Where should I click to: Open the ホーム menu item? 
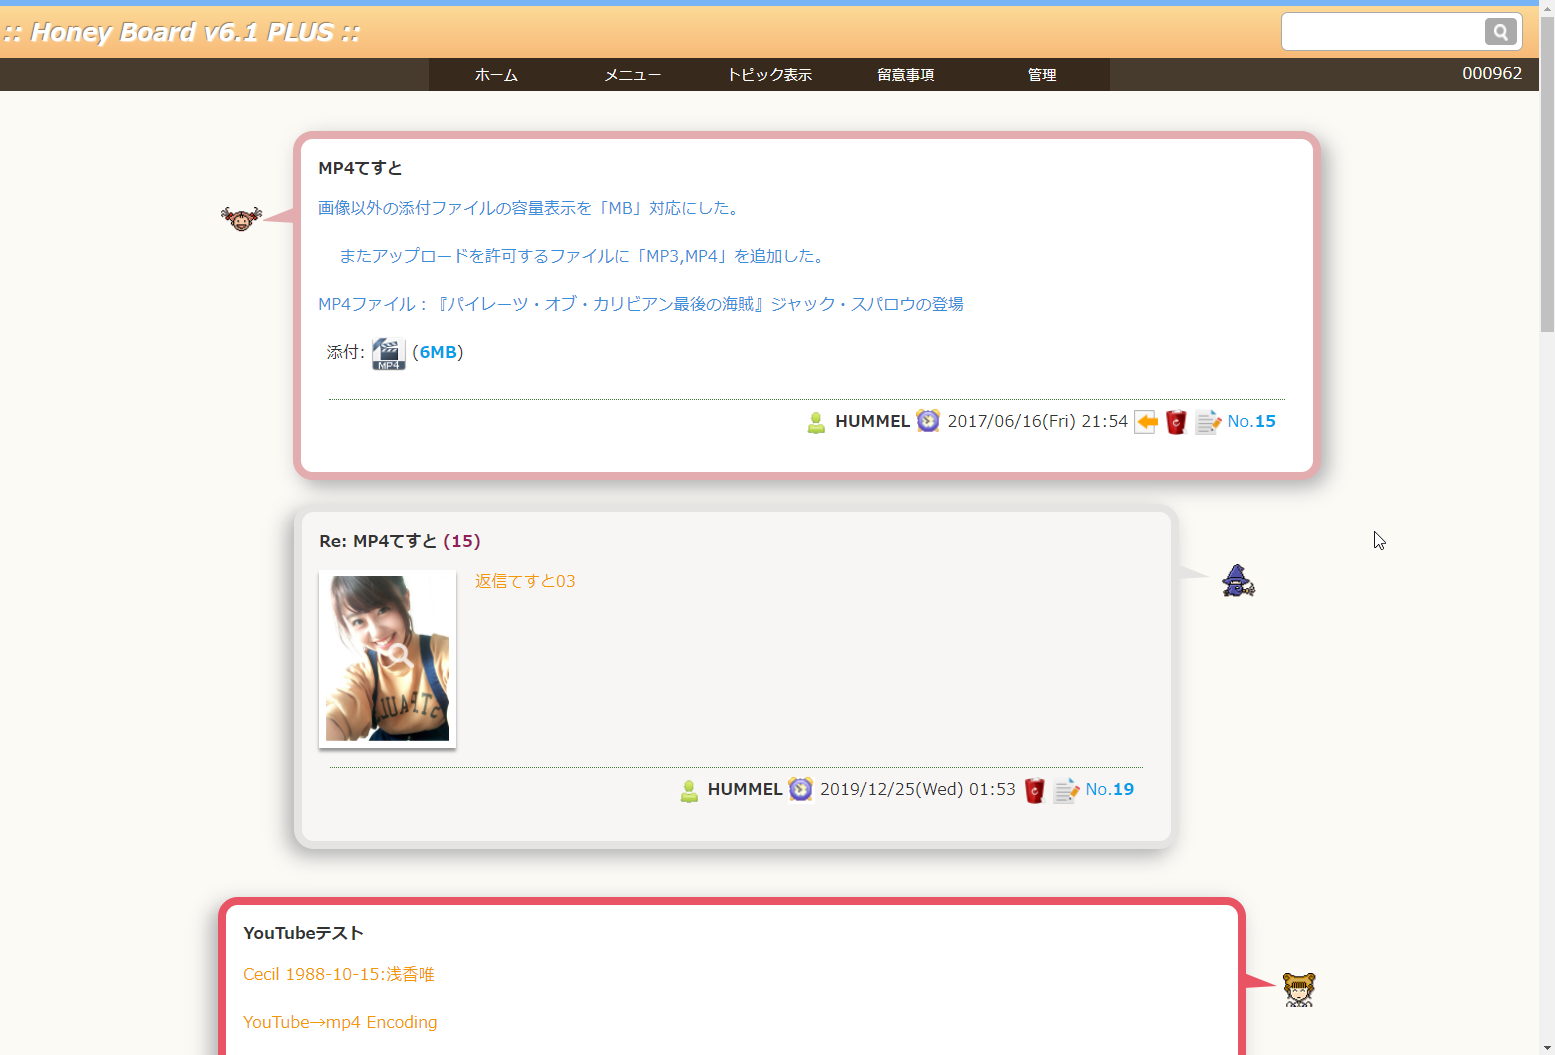(x=496, y=75)
